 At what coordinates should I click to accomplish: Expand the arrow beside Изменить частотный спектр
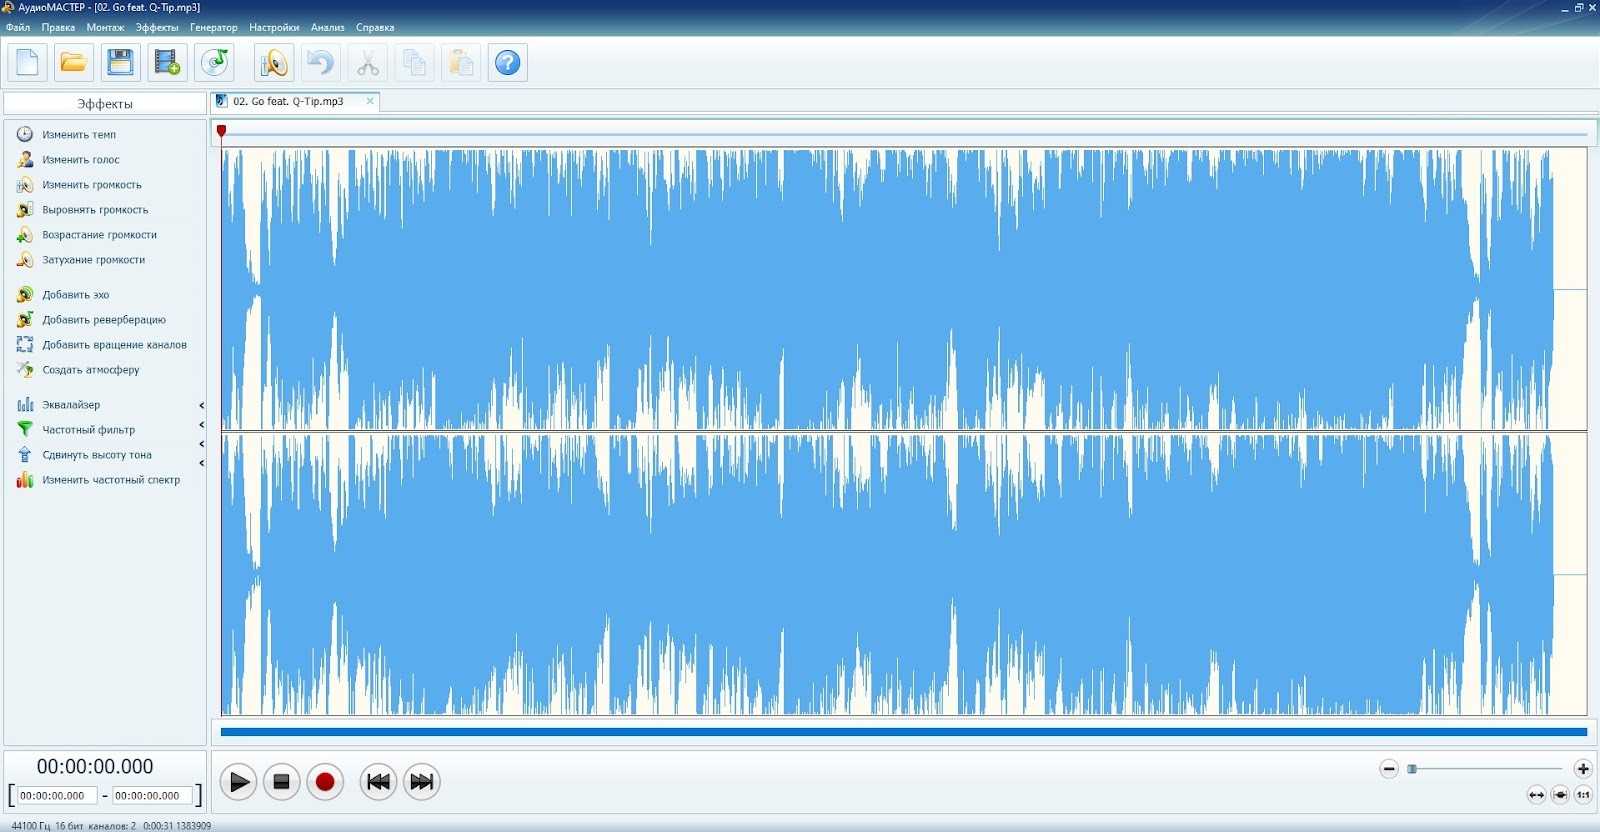coord(201,463)
